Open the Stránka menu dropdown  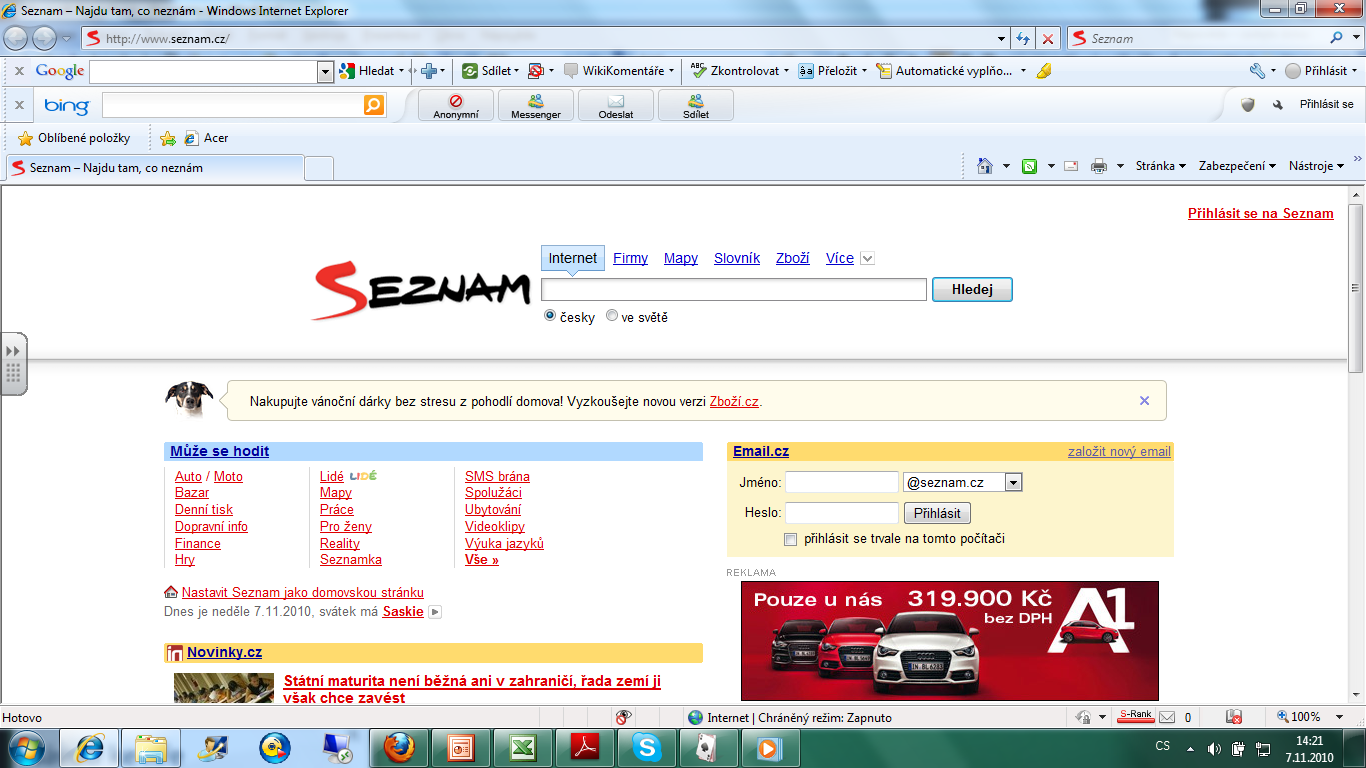(x=1161, y=166)
